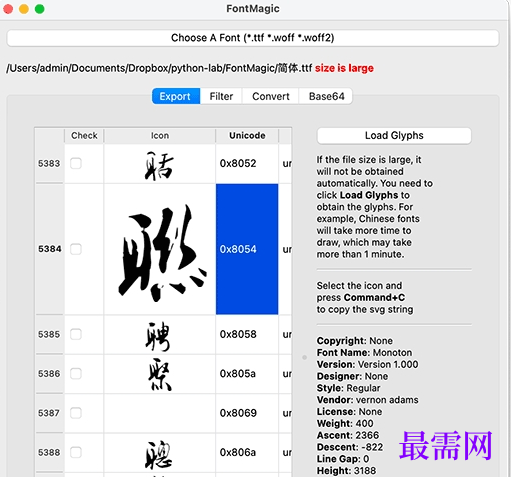
Task: Click the glyph icon in row 5383
Action: (159, 166)
